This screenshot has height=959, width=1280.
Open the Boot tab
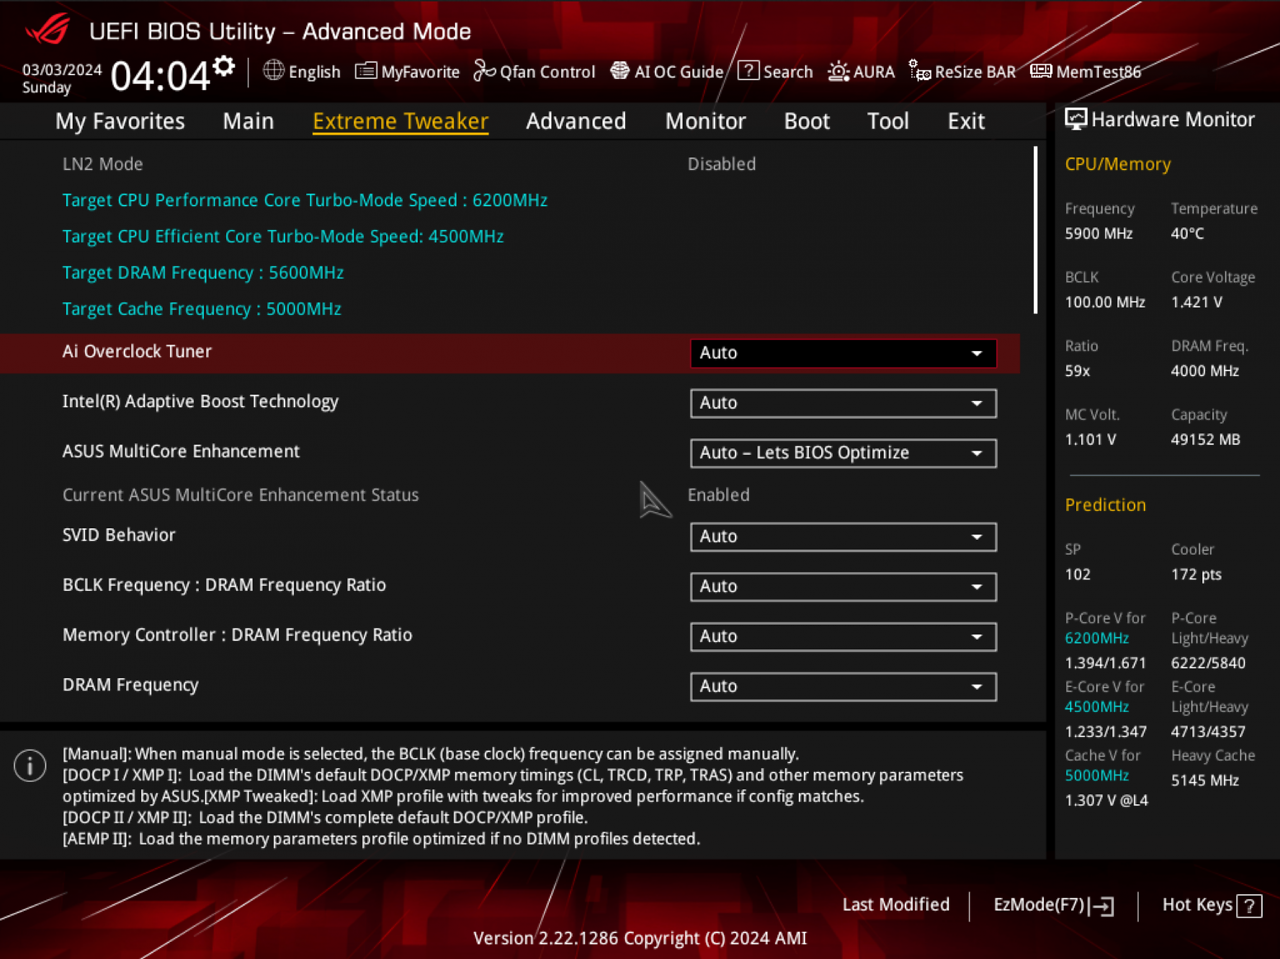pyautogui.click(x=806, y=121)
